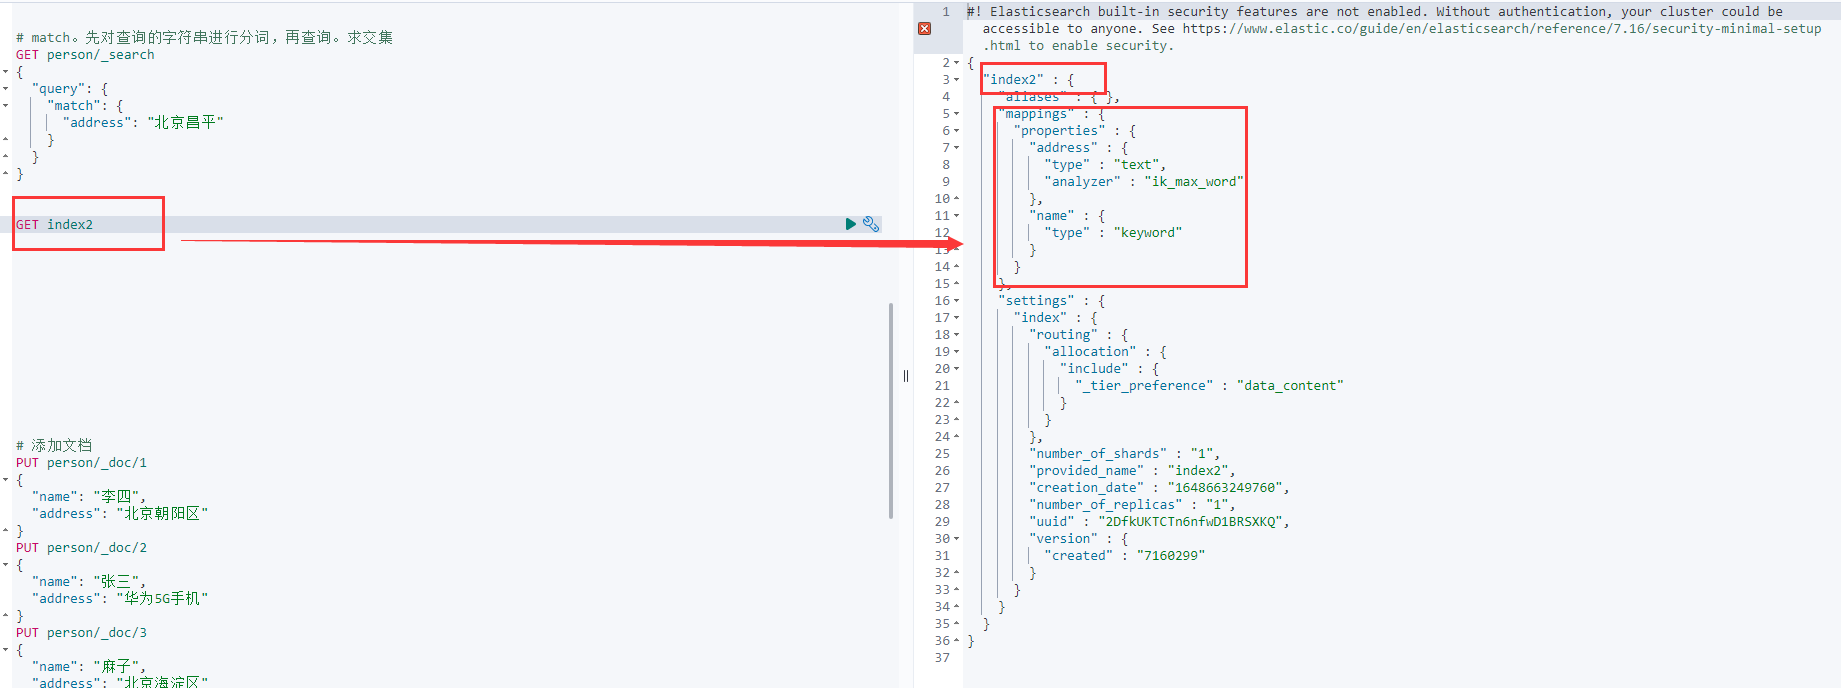Viewport: 1841px width, 688px height.
Task: Collapse the "name" block at line 11
Action: point(957,215)
